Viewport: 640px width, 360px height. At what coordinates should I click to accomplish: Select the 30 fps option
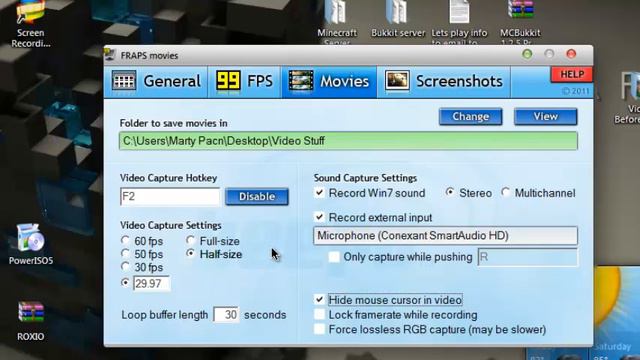coord(143,267)
